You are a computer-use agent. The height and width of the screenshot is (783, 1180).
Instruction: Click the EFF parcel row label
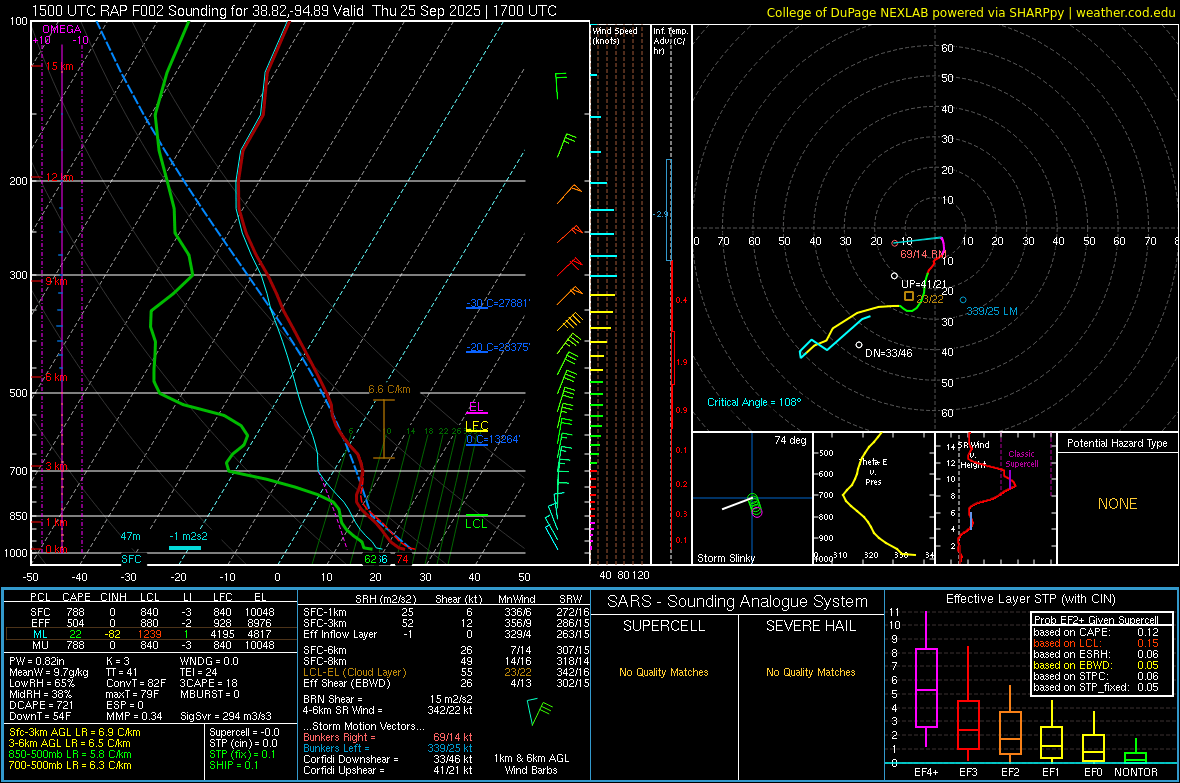[40, 623]
